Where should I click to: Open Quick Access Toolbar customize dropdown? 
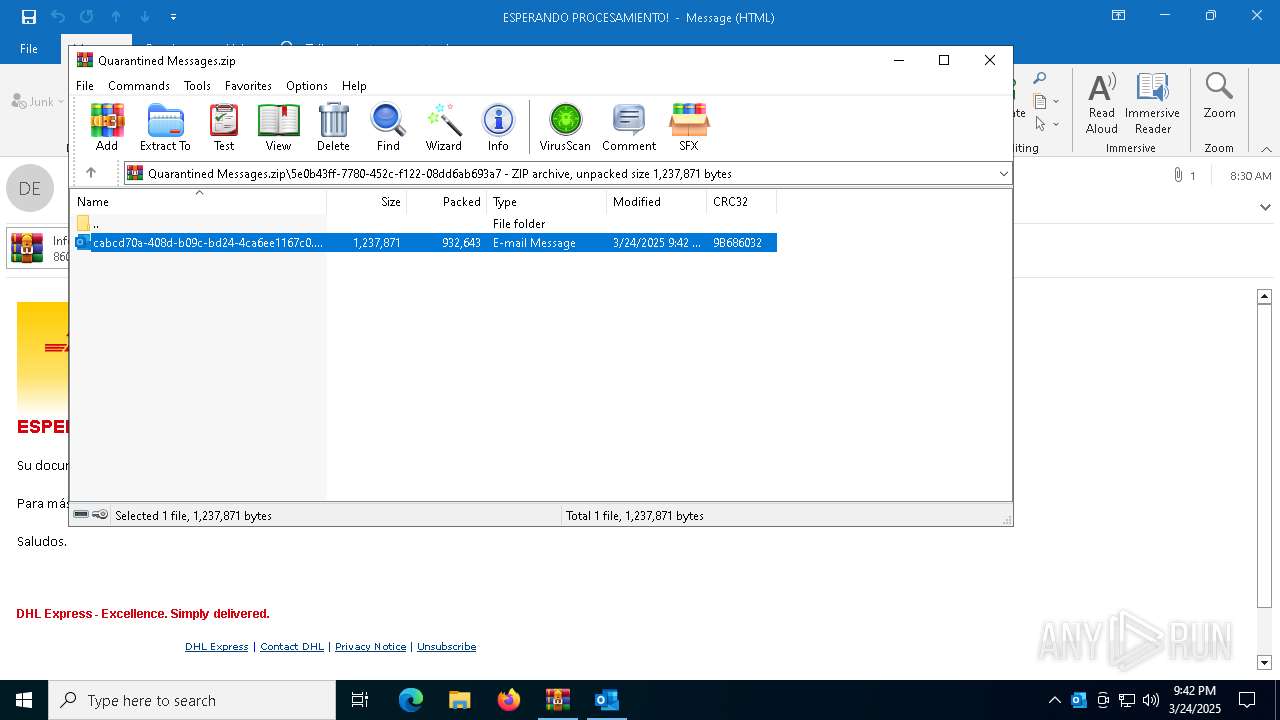(x=174, y=17)
